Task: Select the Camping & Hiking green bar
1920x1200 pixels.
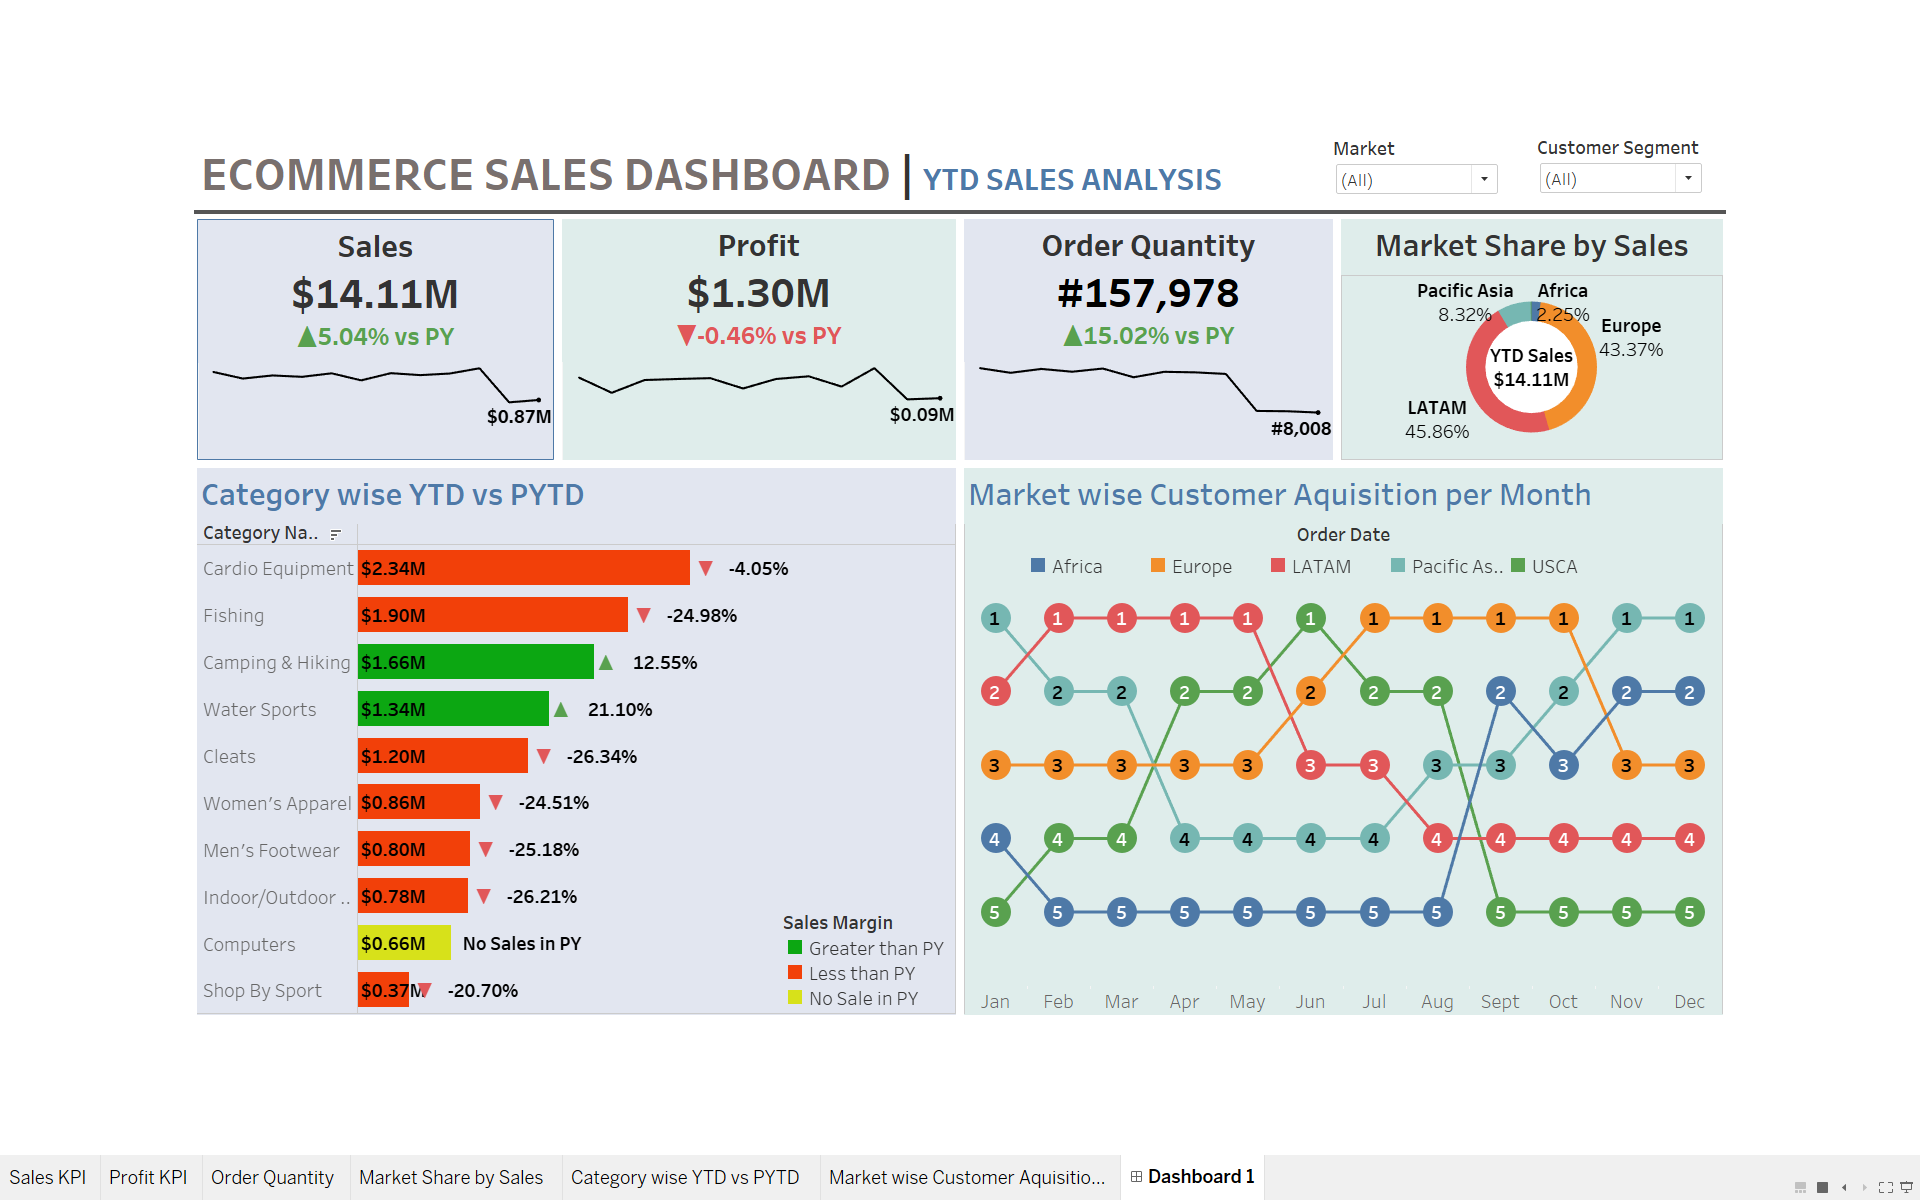Action: click(476, 662)
